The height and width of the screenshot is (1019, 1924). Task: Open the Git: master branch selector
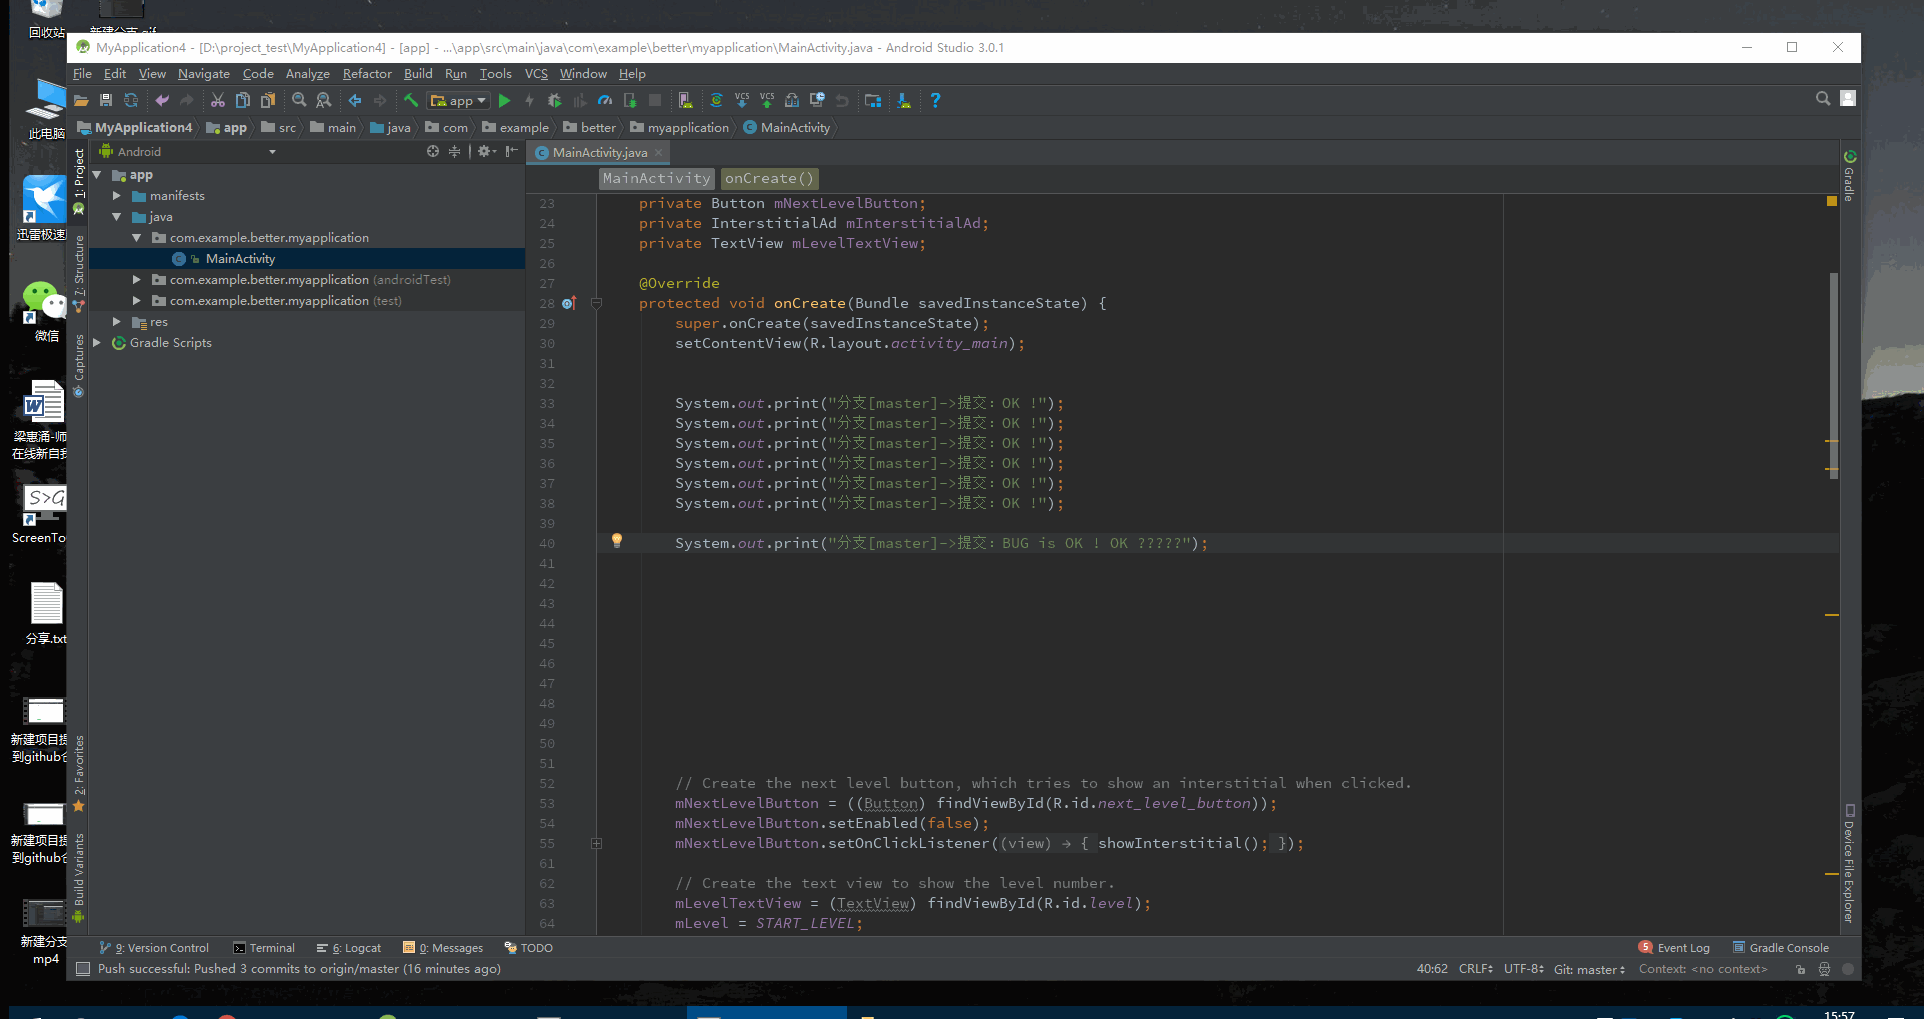coord(1589,970)
